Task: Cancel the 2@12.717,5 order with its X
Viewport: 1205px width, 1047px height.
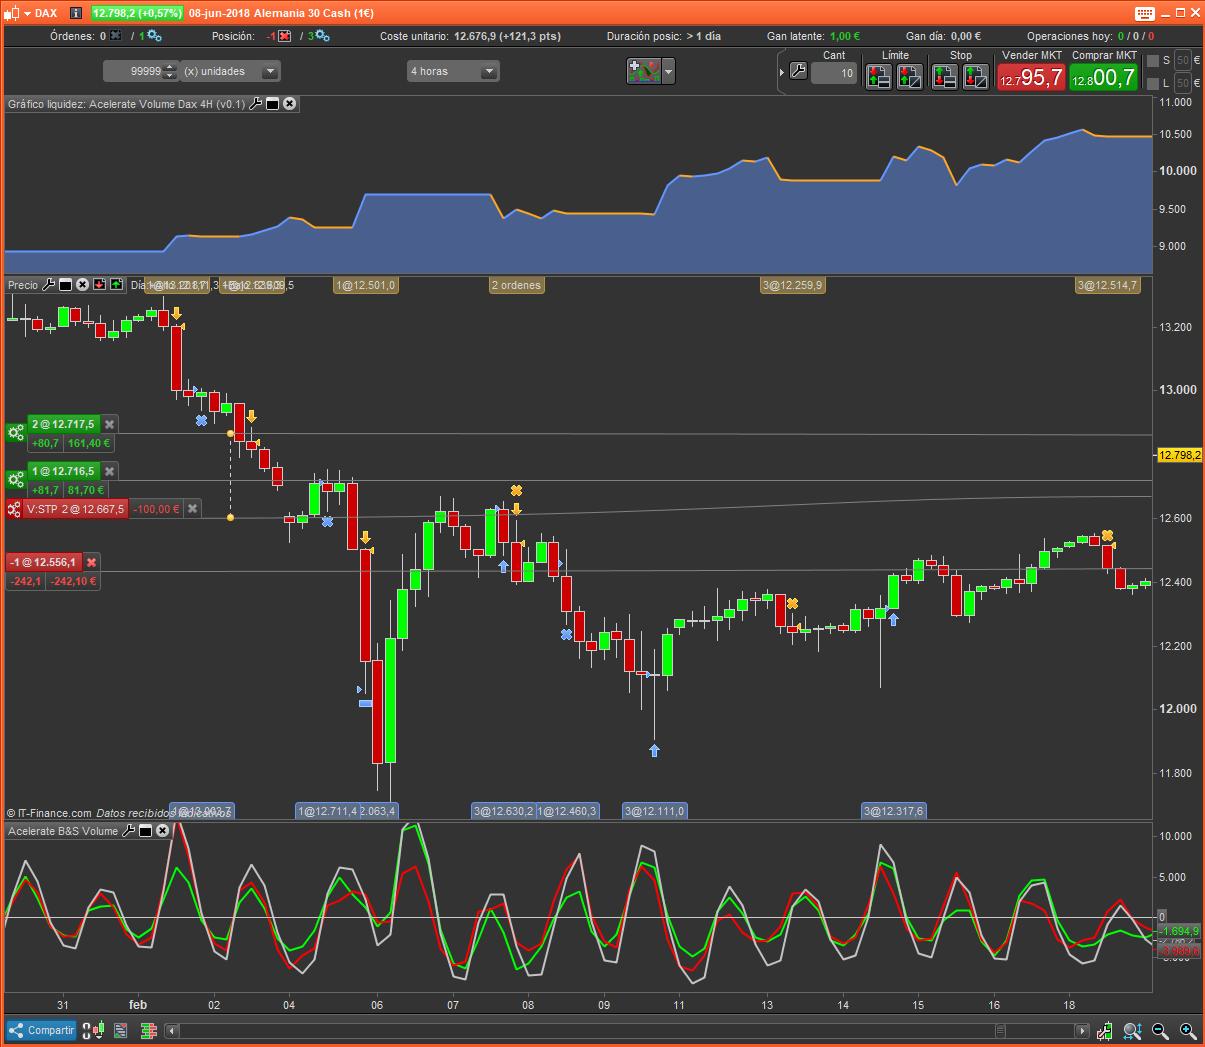Action: (x=110, y=424)
